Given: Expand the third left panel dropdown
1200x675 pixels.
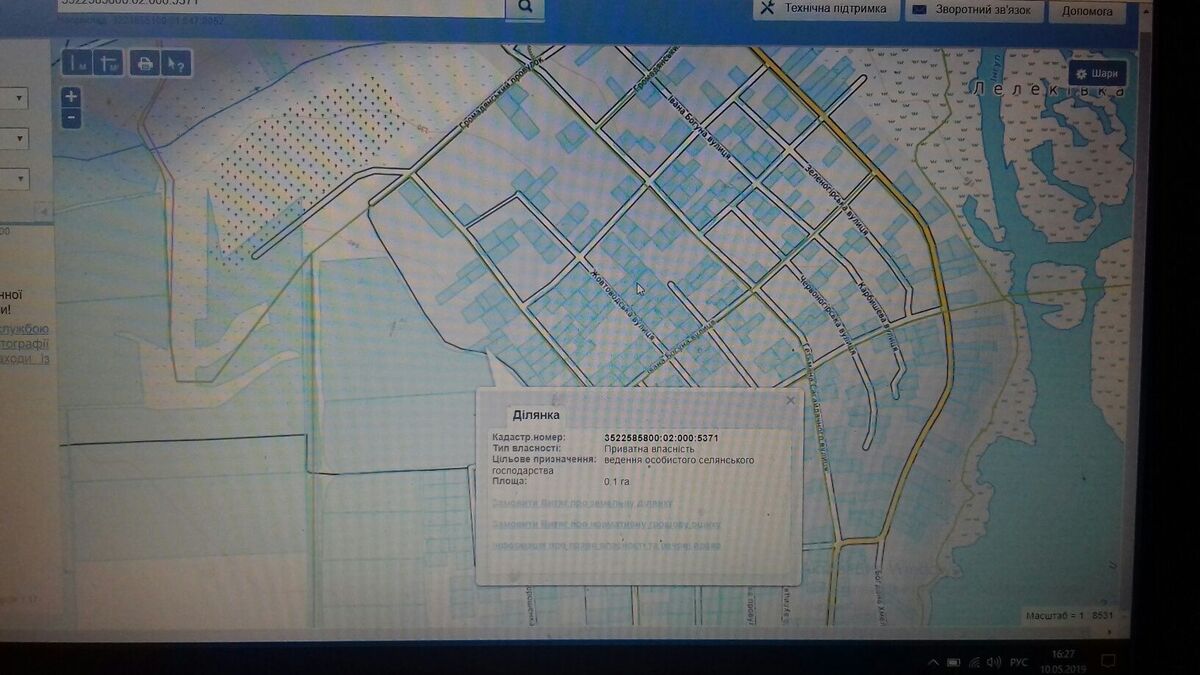Looking at the screenshot, I should 20,179.
